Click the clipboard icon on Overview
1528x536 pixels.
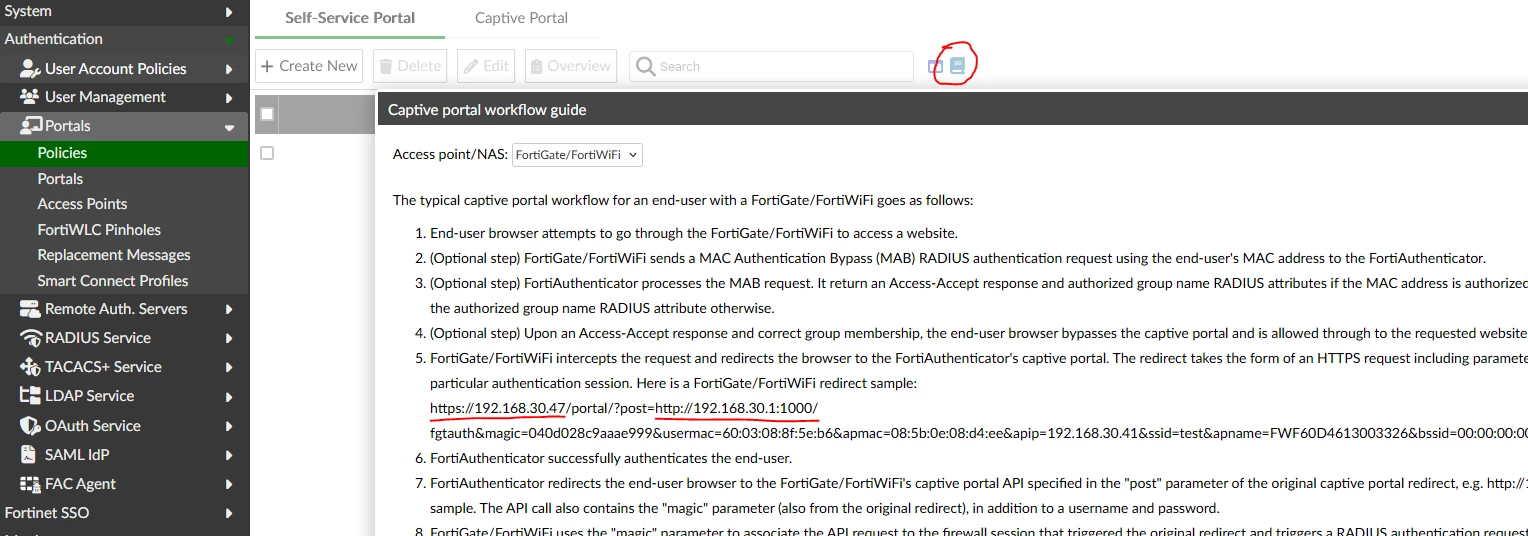click(537, 66)
